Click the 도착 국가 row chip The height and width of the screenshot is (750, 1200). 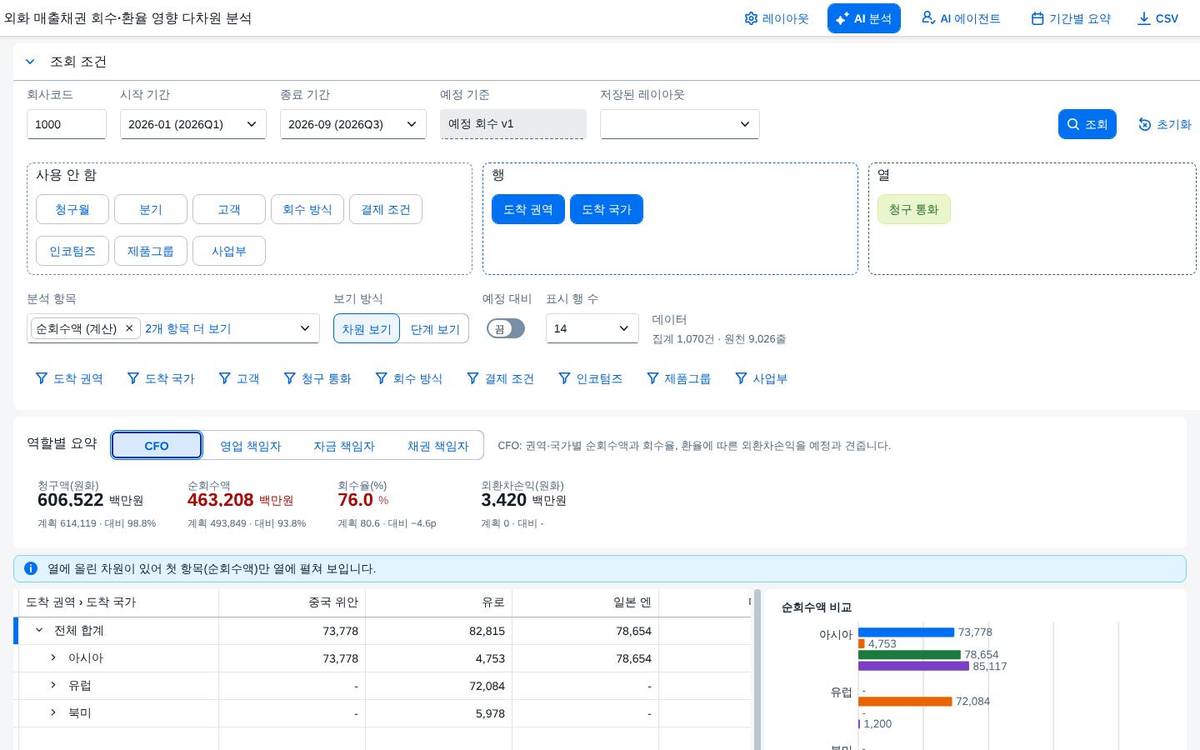point(606,209)
